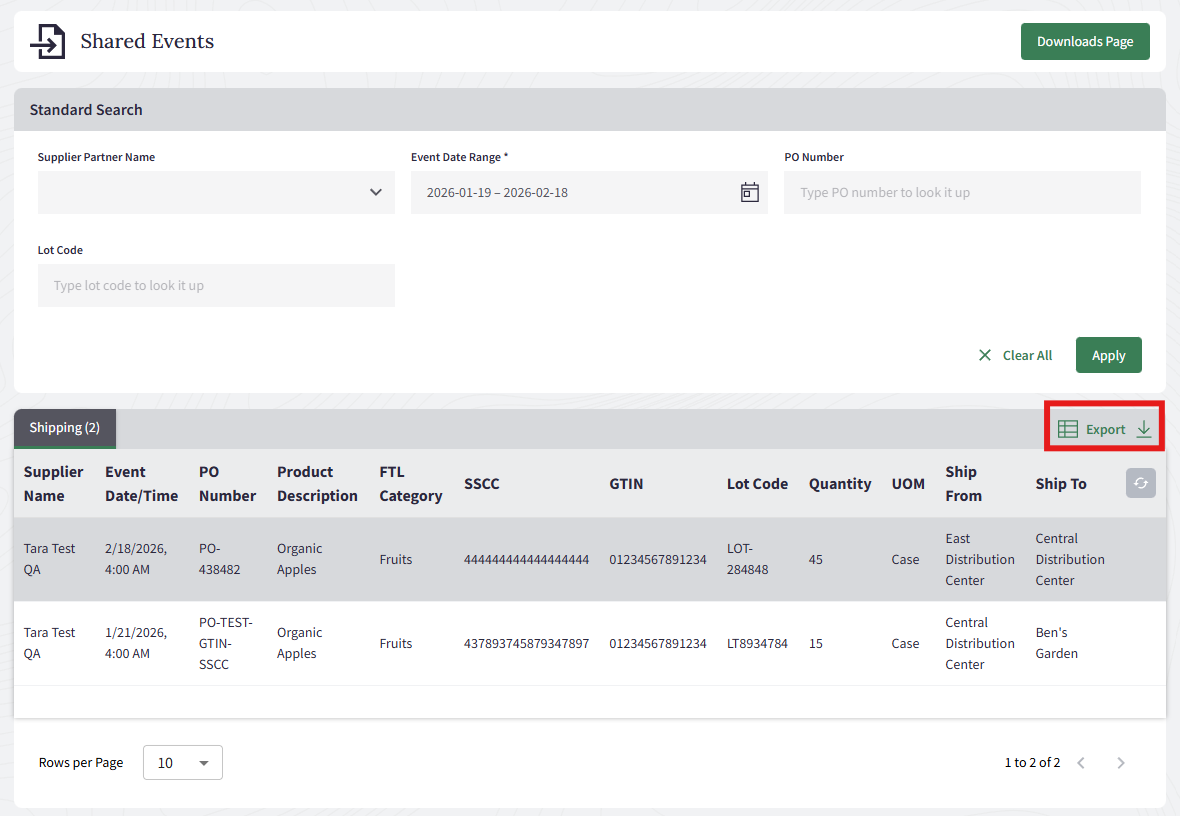Image resolution: width=1180 pixels, height=816 pixels.
Task: Click the Export download arrow icon
Action: point(1144,429)
